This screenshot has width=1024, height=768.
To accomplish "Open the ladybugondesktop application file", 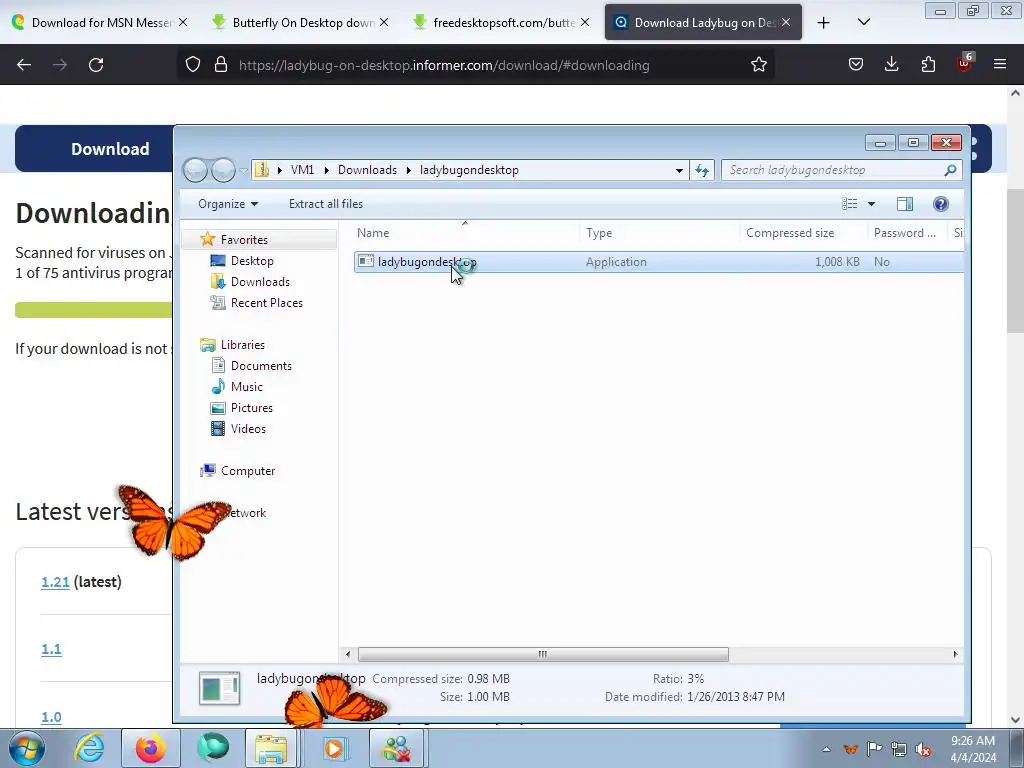I will coord(427,262).
